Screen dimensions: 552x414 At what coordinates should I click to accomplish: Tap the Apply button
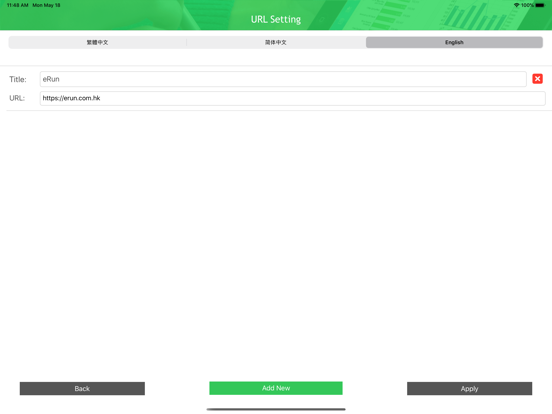point(469,388)
